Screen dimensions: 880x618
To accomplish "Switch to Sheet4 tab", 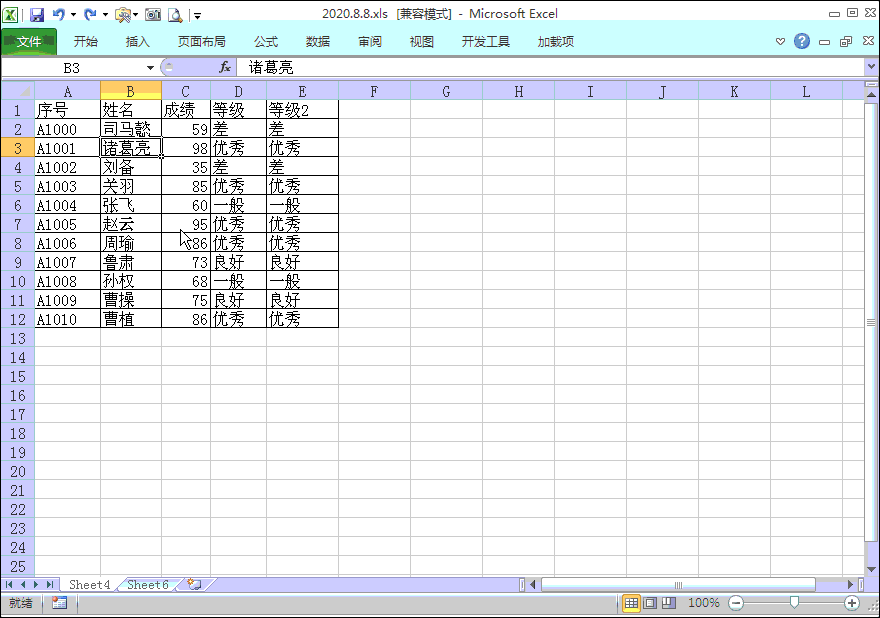I will [x=89, y=584].
